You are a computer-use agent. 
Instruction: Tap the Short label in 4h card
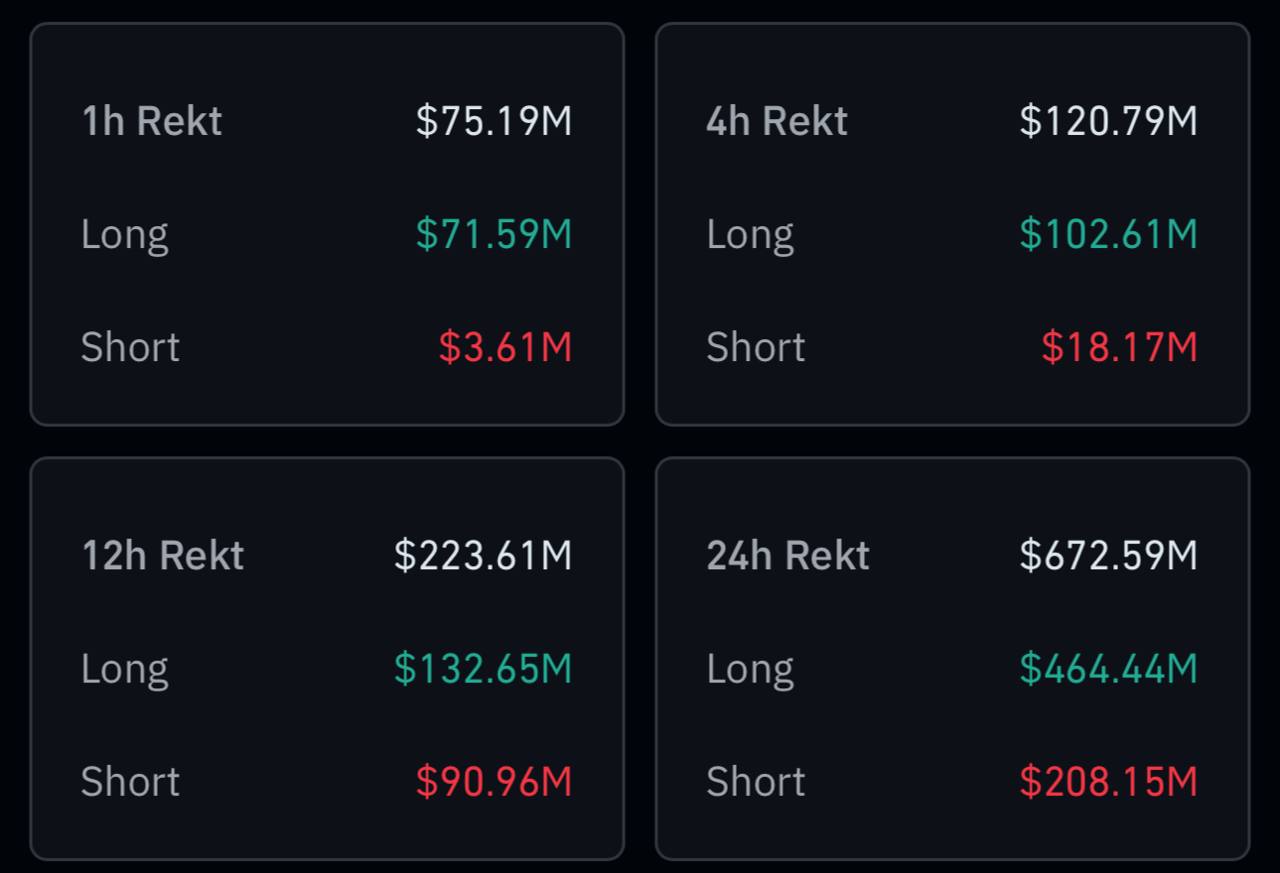755,347
